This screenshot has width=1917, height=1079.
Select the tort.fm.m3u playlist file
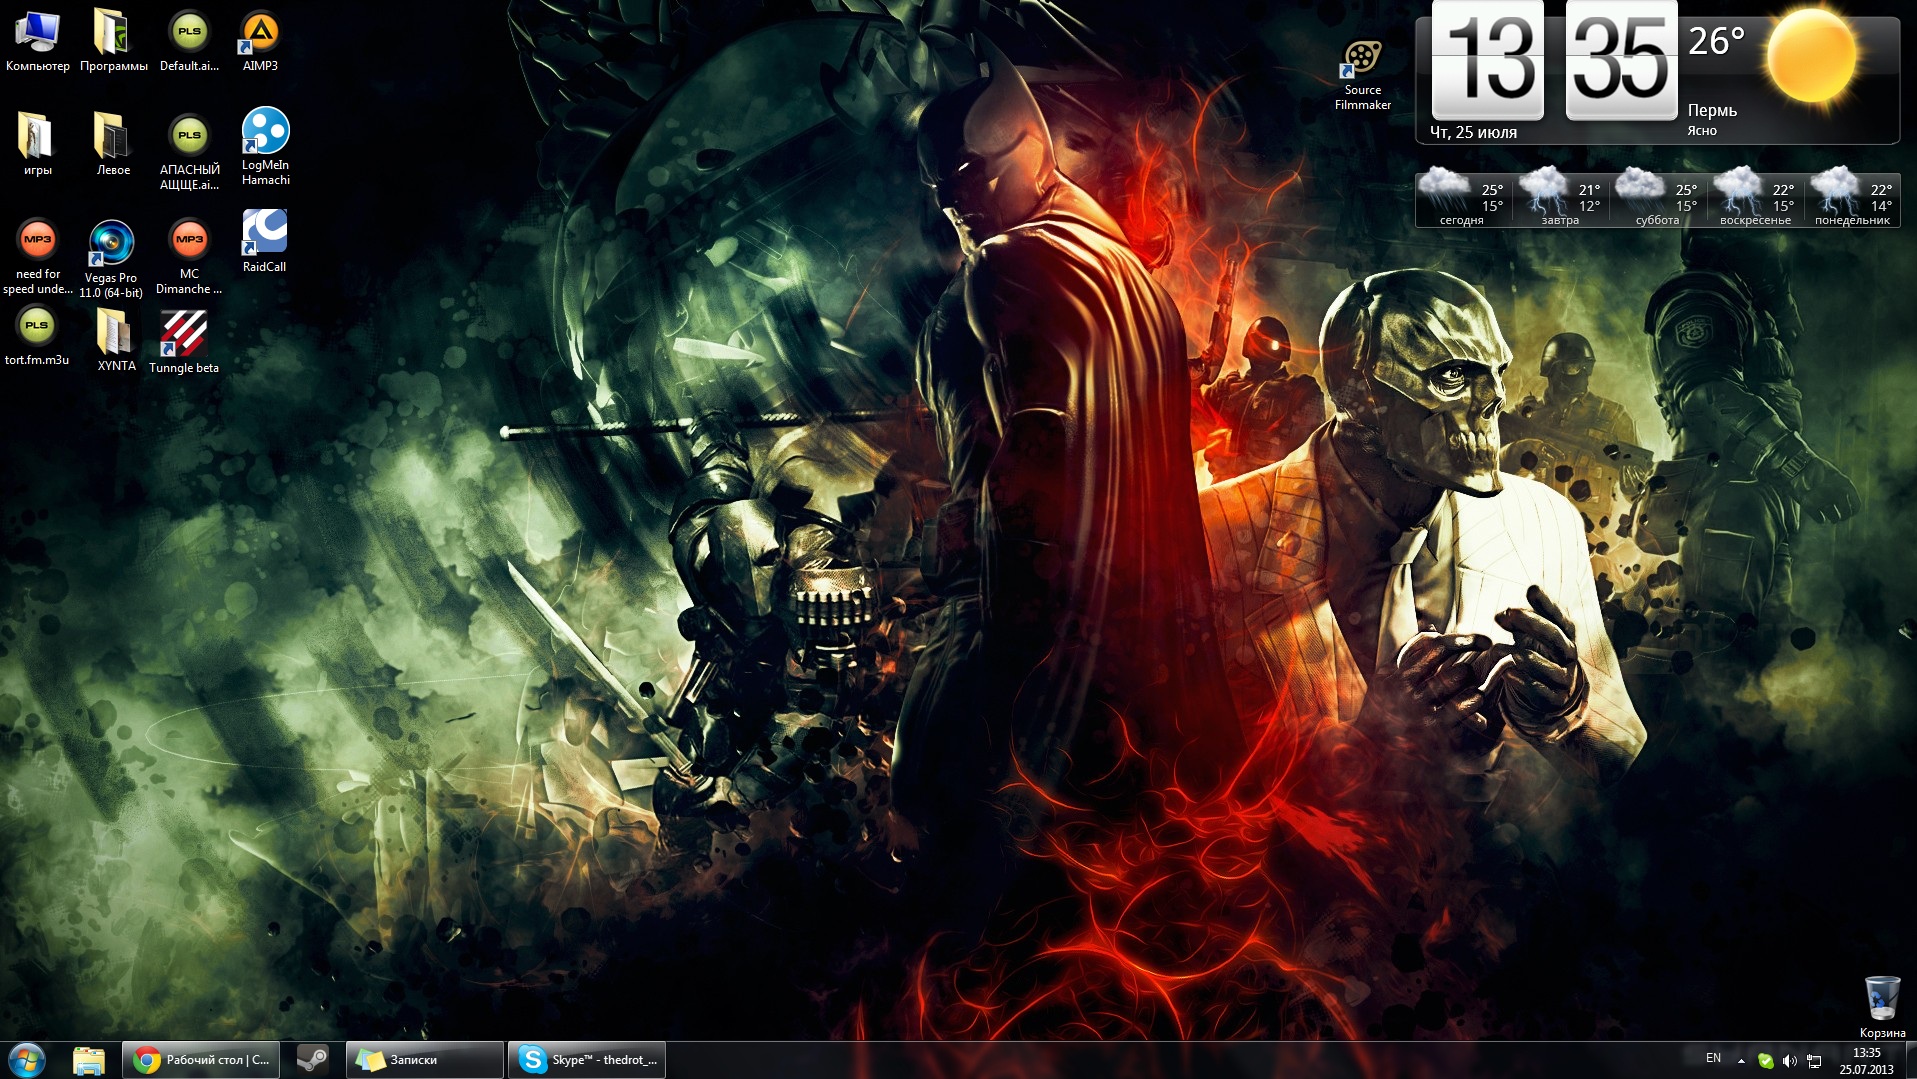tap(37, 337)
